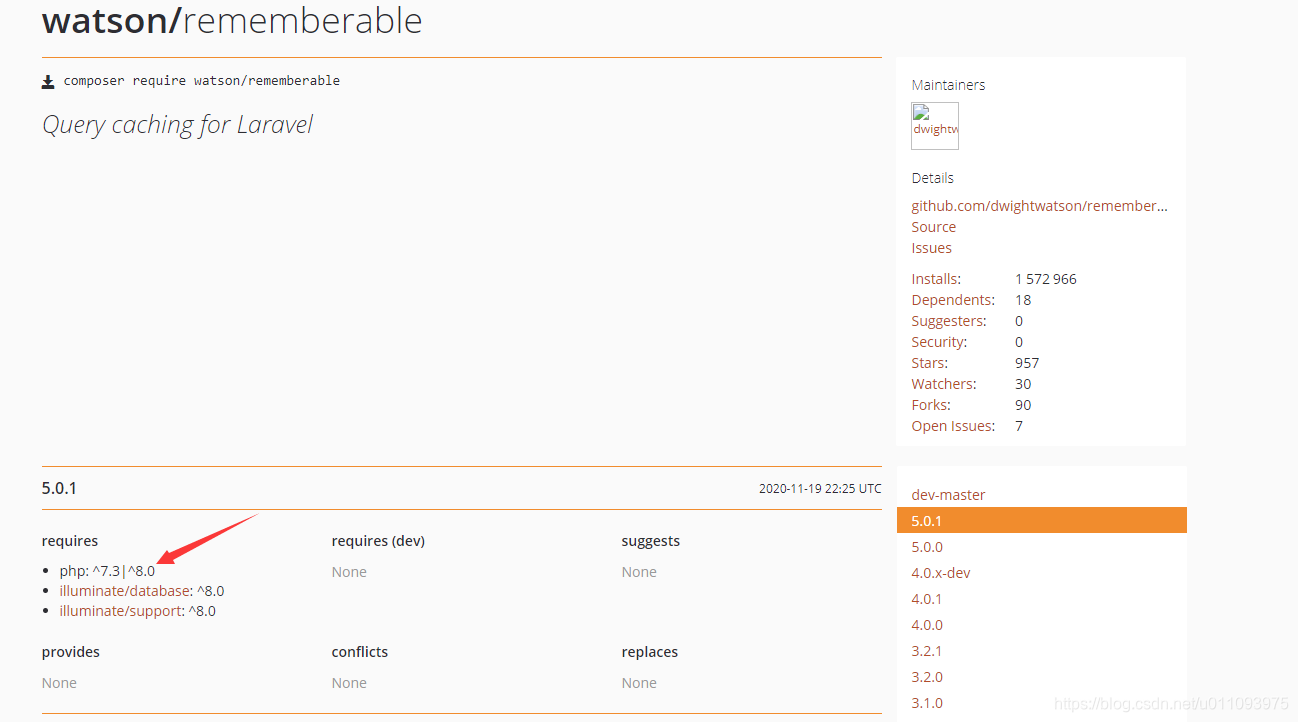The width and height of the screenshot is (1298, 722).
Task: Click the open issues count 7
Action: tap(1019, 426)
